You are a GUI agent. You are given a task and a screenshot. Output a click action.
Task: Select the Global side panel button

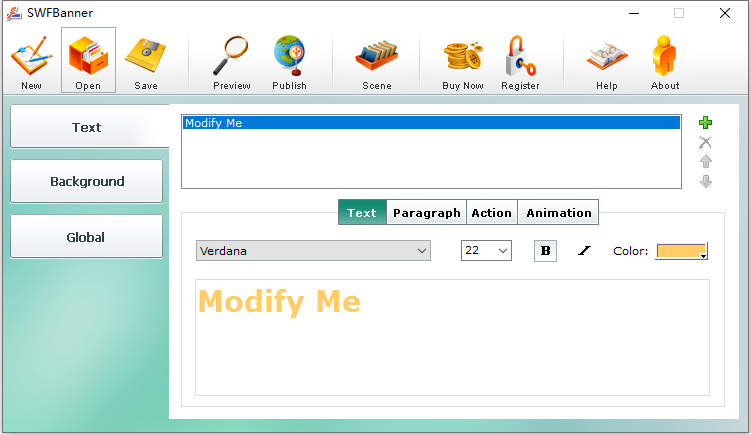pyautogui.click(x=87, y=237)
